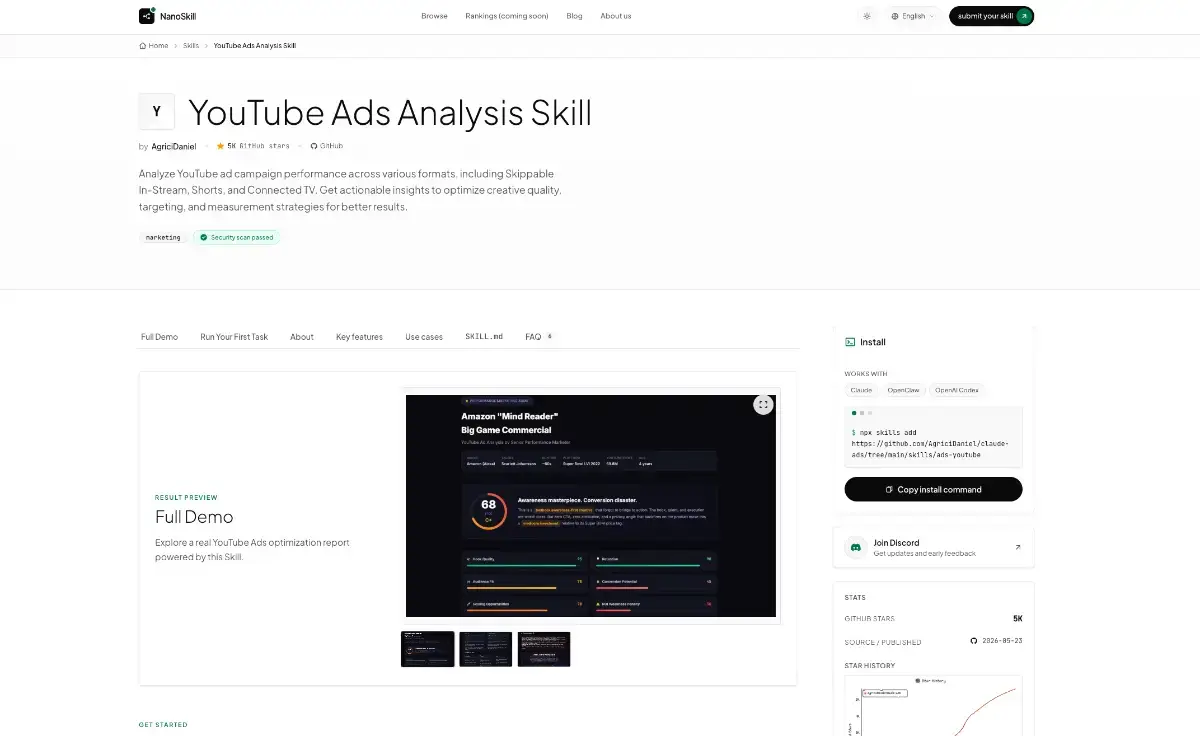Image resolution: width=1200 pixels, height=736 pixels.
Task: Select the Key features tab
Action: [x=359, y=337]
